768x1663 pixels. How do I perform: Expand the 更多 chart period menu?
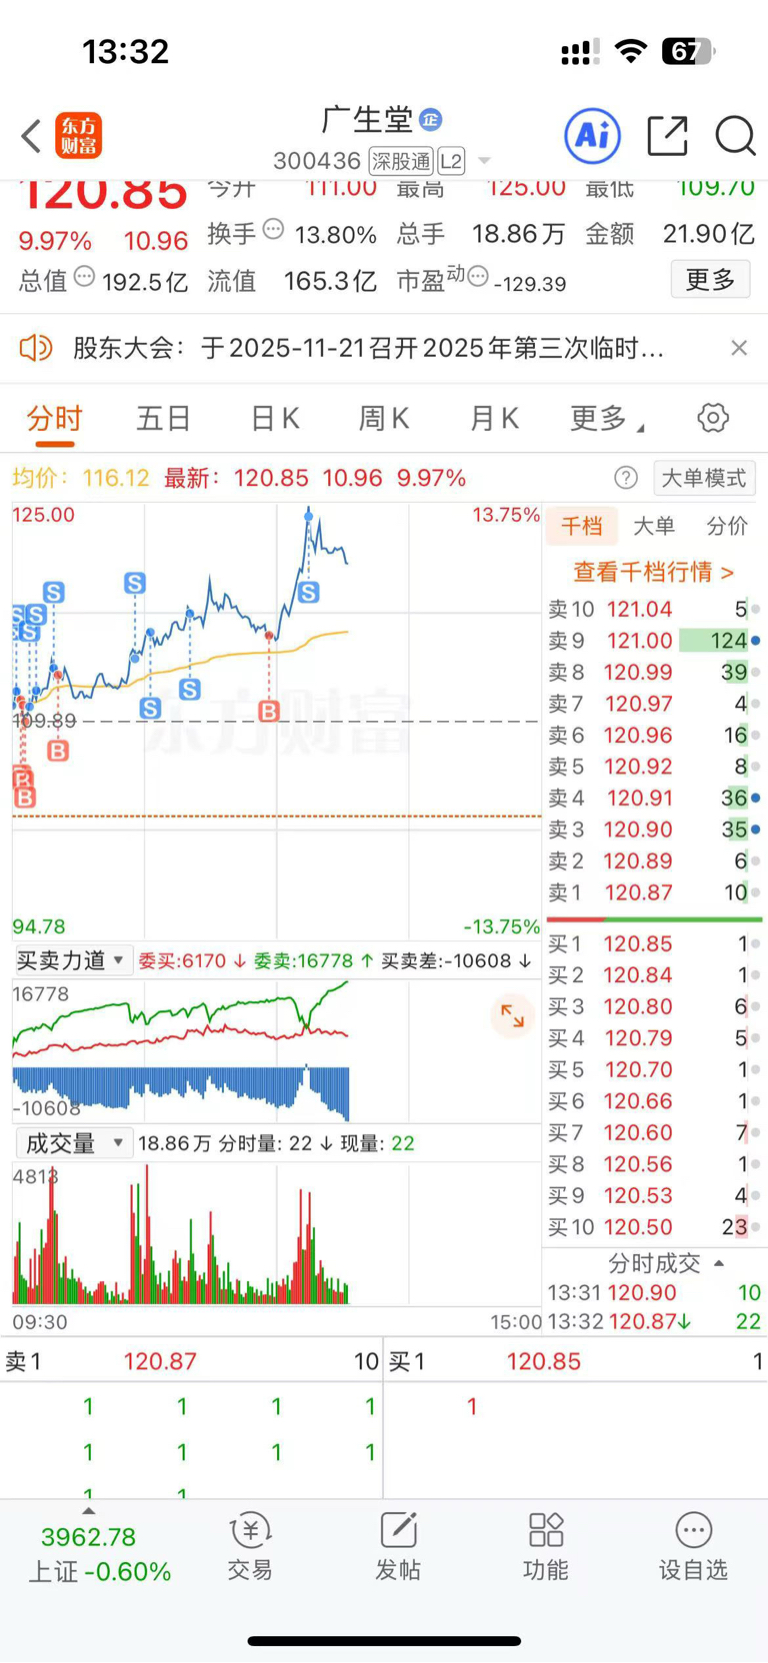click(x=606, y=418)
